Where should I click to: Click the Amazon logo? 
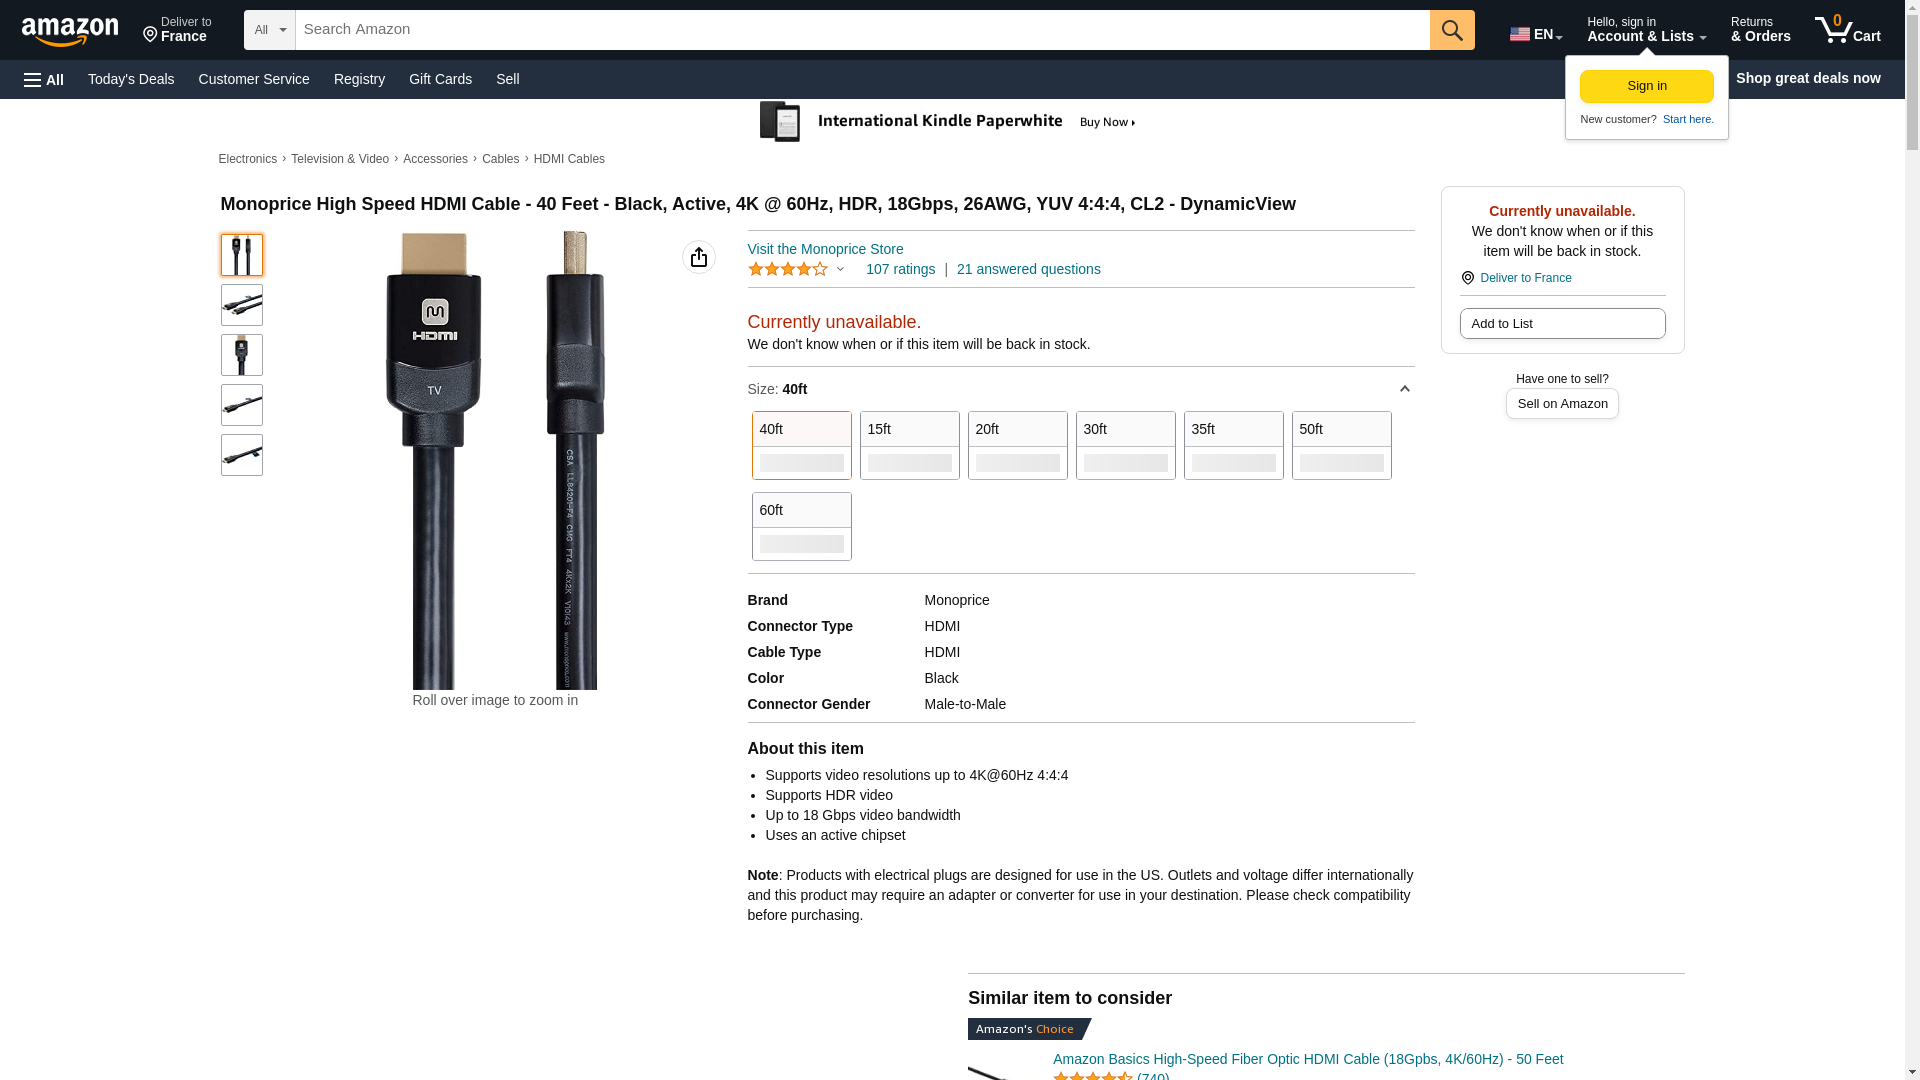tap(70, 31)
